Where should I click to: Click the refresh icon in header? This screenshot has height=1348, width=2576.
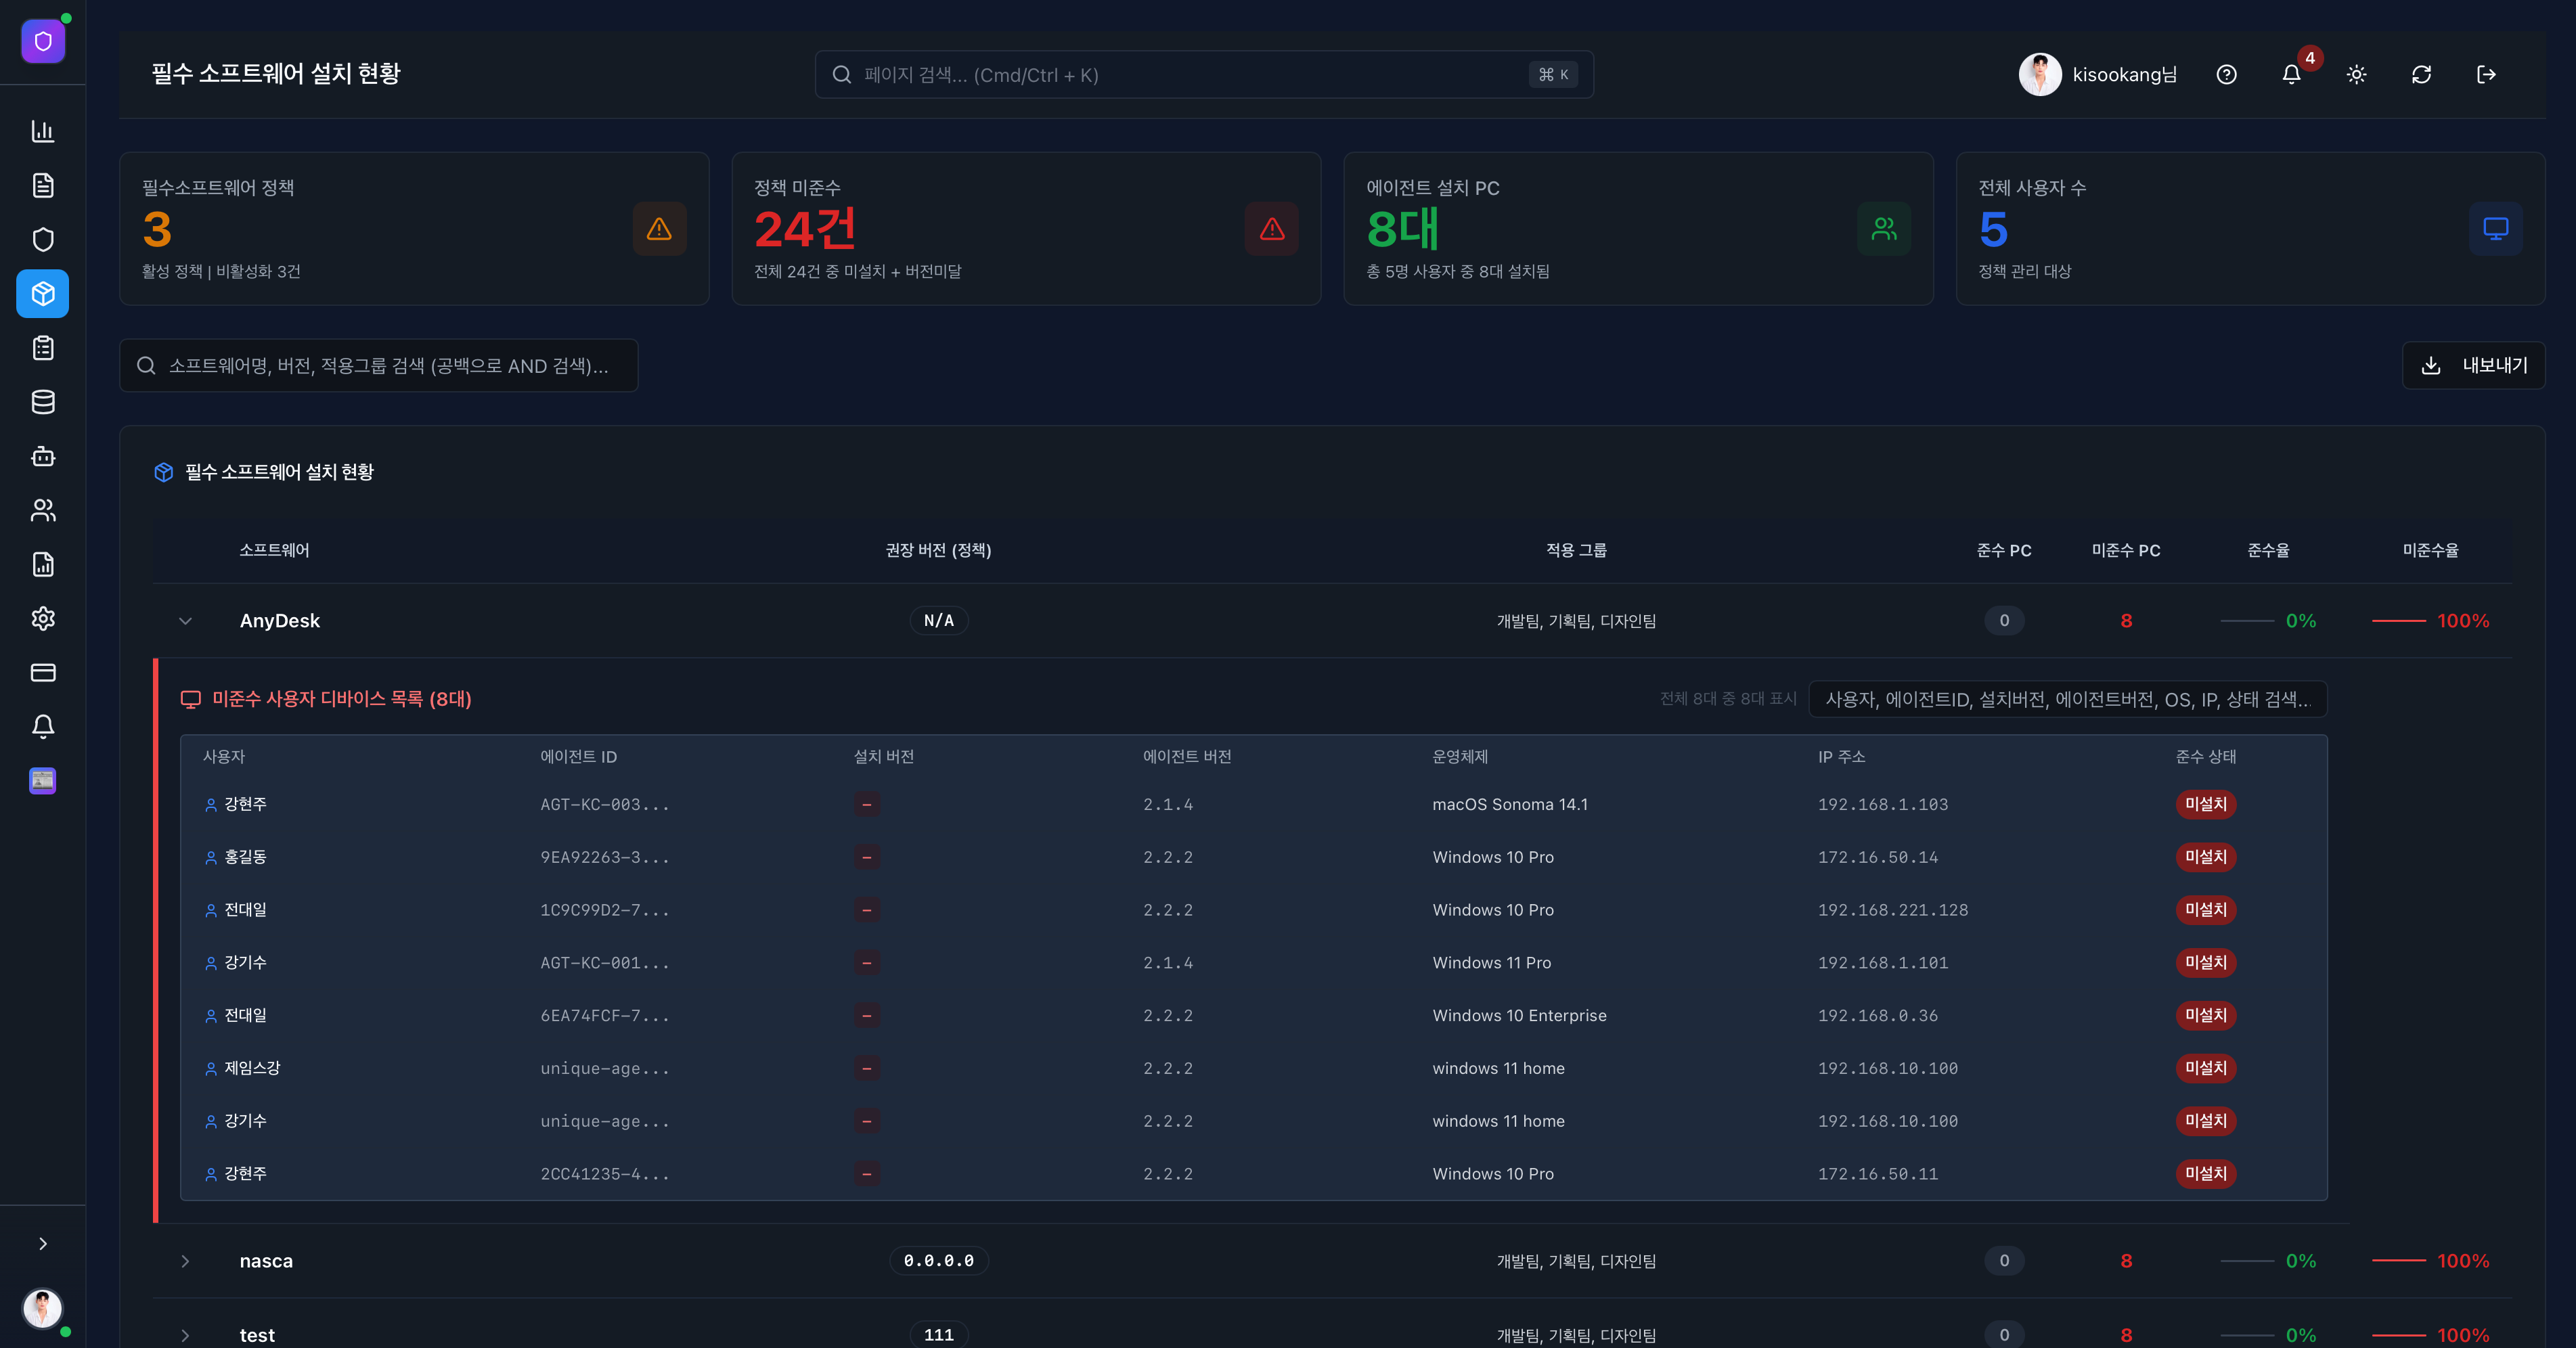pyautogui.click(x=2421, y=74)
